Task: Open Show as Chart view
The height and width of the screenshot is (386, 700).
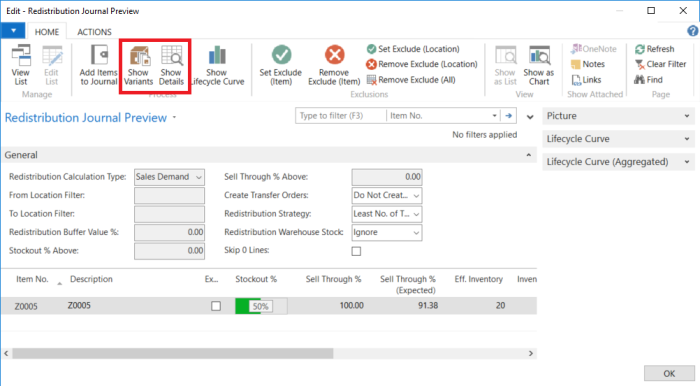Action: (539, 66)
